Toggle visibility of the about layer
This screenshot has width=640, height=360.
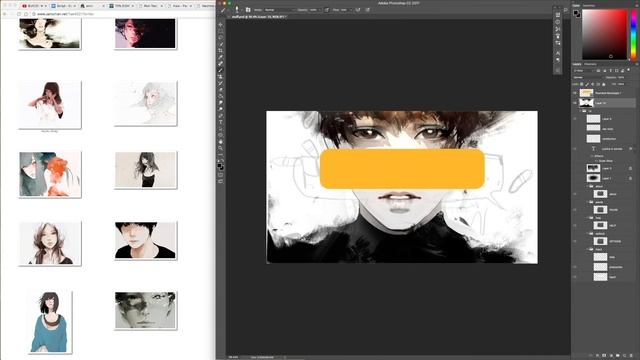tap(575, 194)
